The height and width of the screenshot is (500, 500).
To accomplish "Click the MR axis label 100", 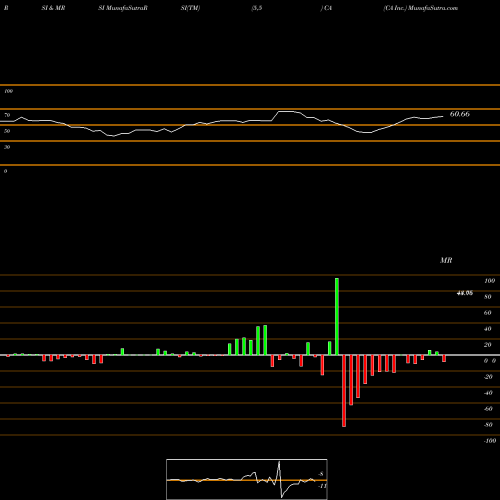I will pos(489,281).
